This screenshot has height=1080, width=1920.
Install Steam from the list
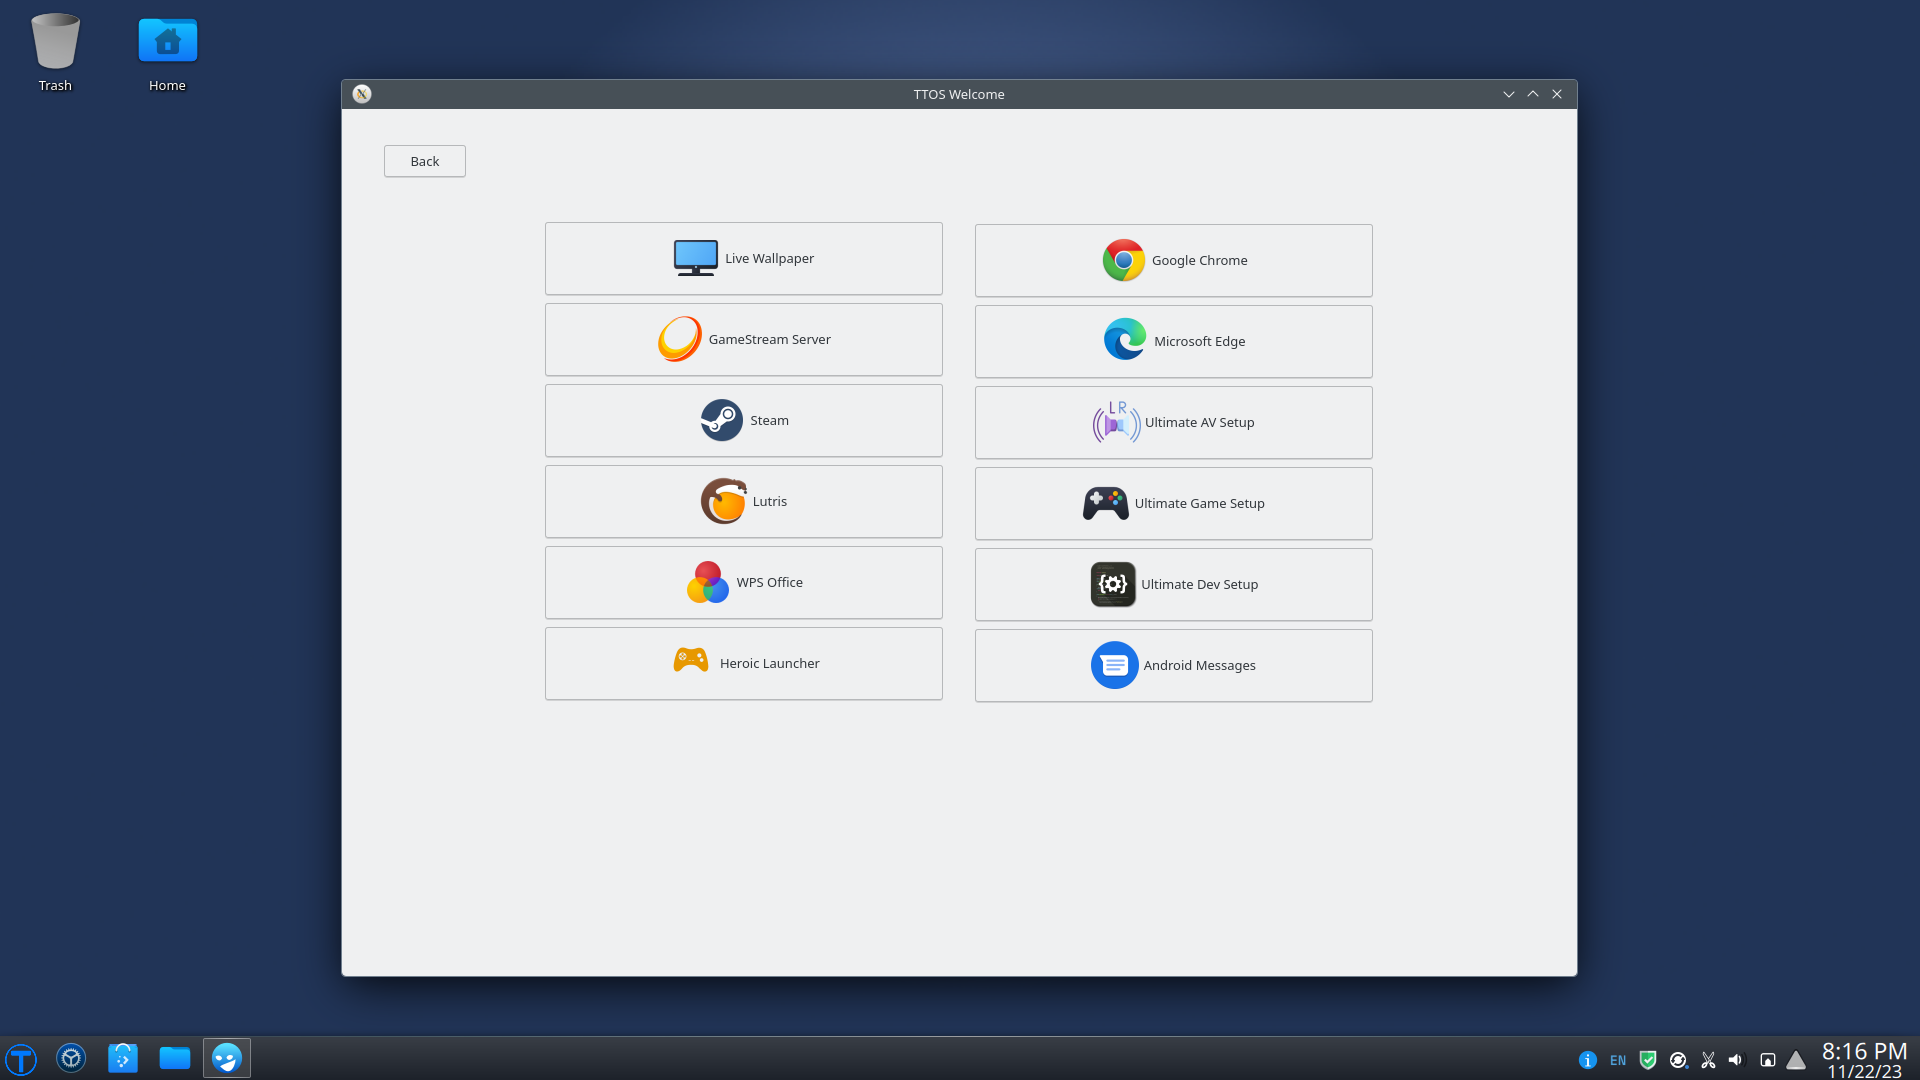[743, 420]
